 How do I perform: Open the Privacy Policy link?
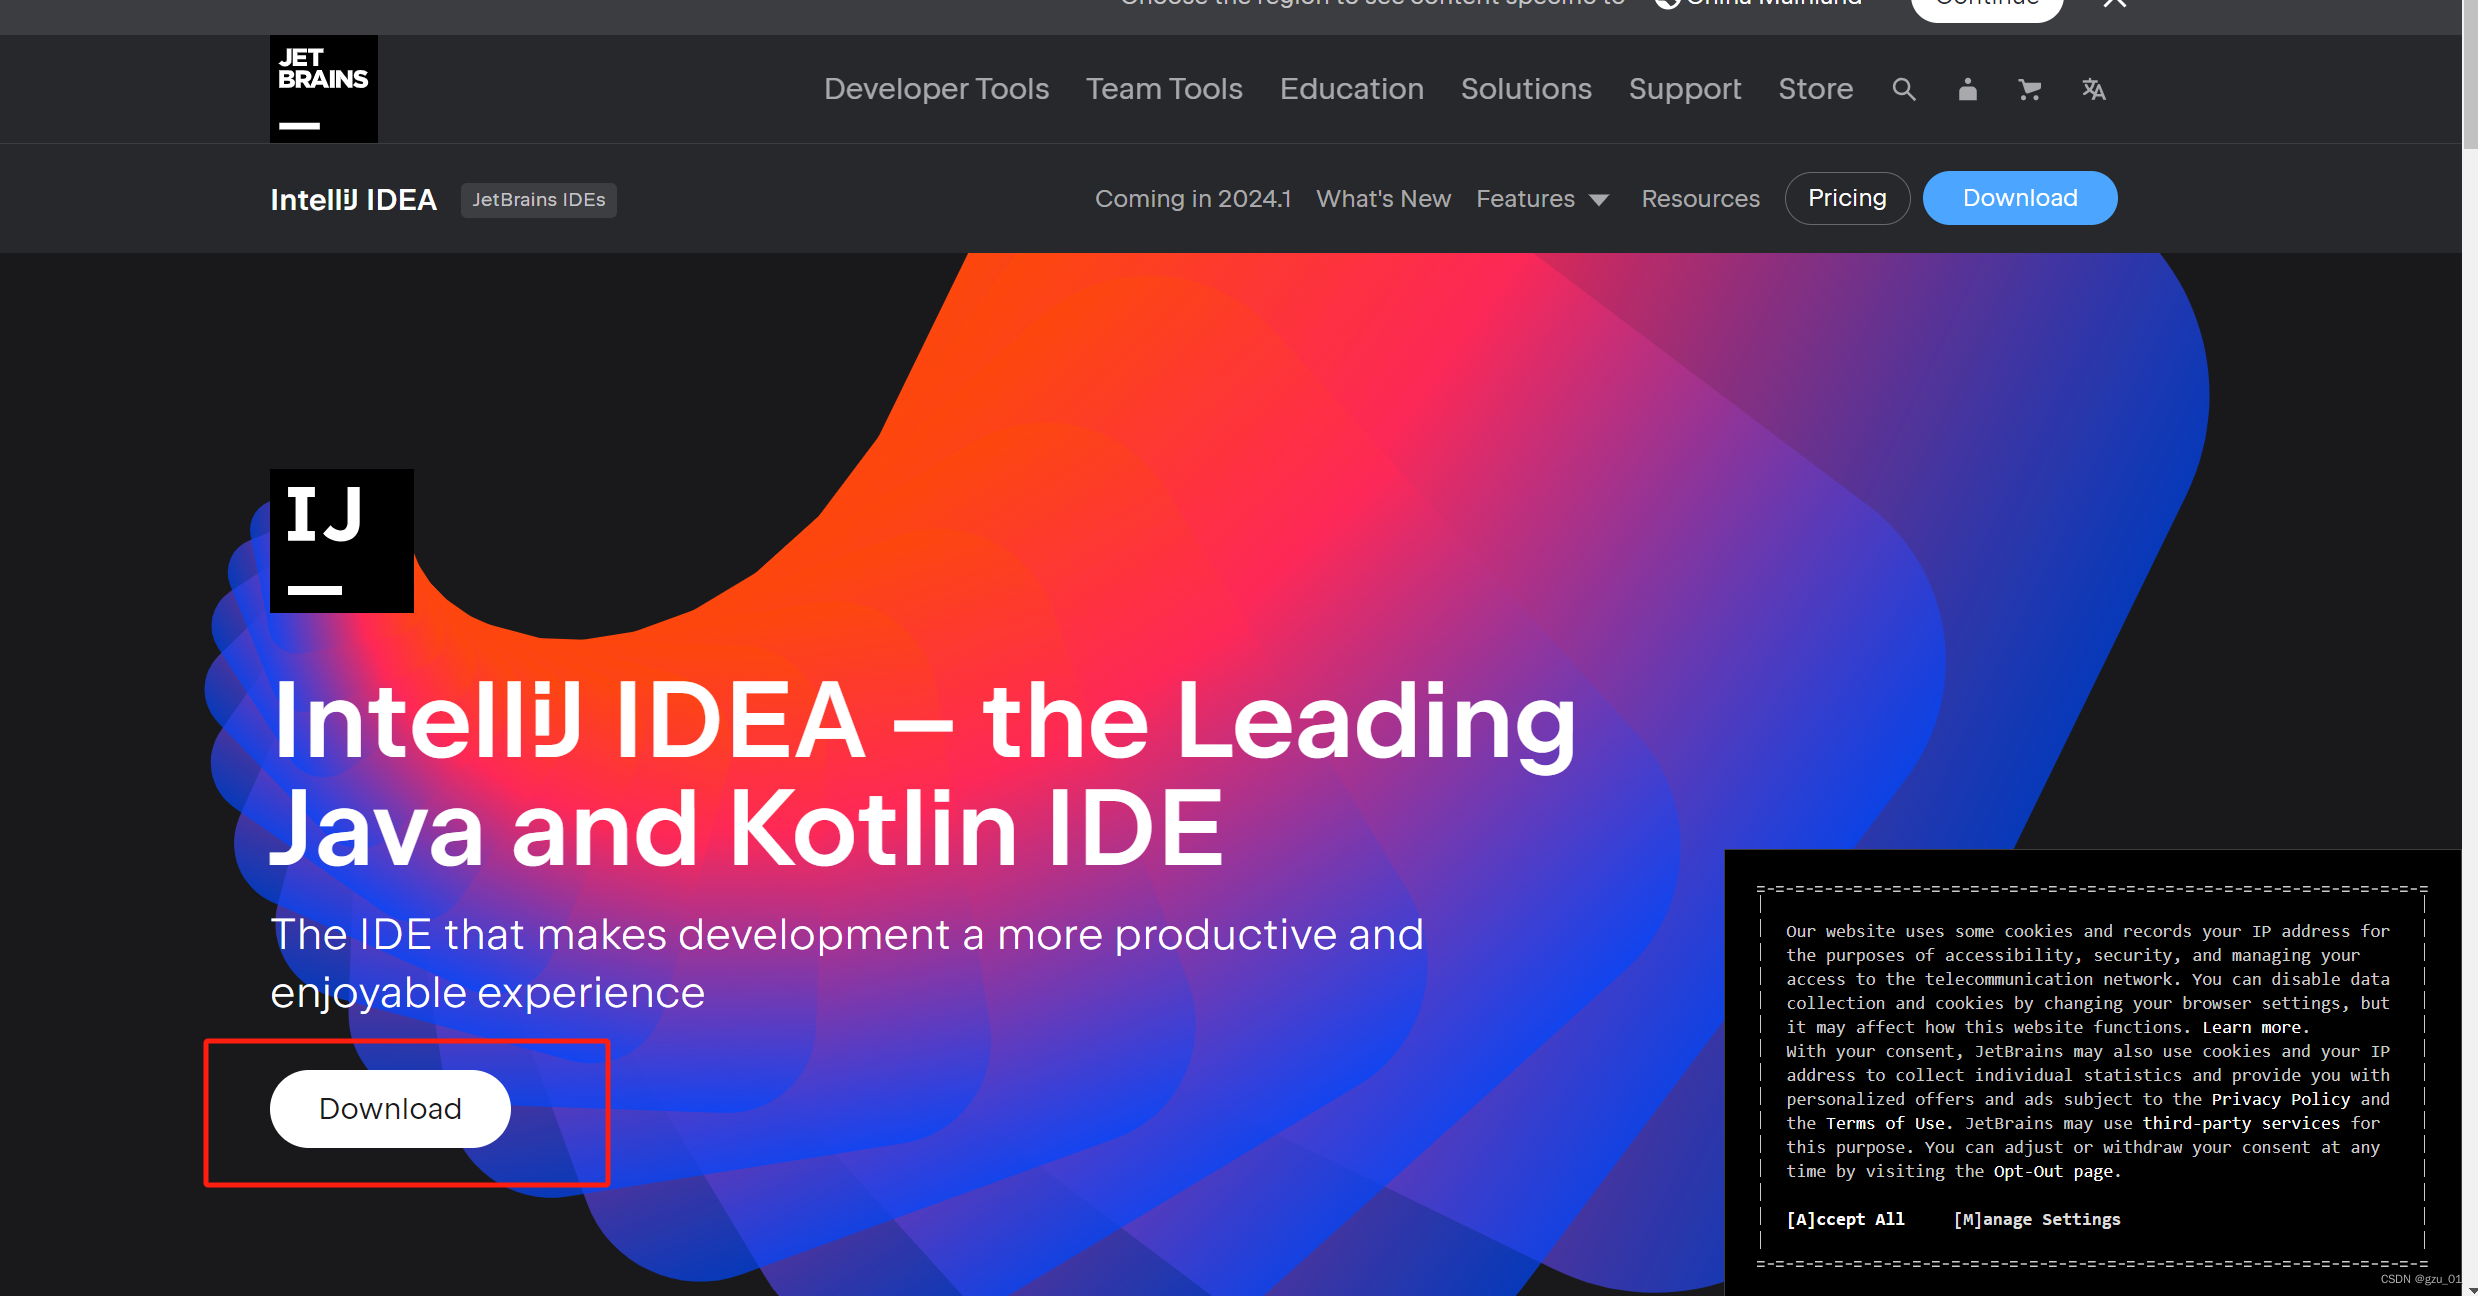point(2280,1099)
